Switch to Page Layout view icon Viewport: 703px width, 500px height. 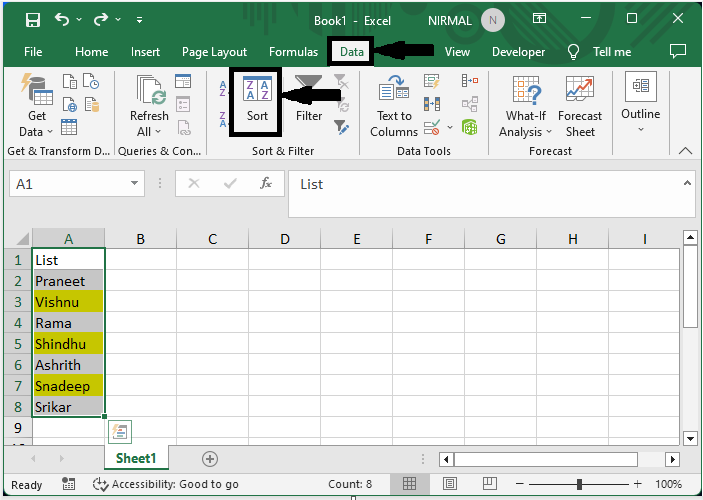pos(450,483)
